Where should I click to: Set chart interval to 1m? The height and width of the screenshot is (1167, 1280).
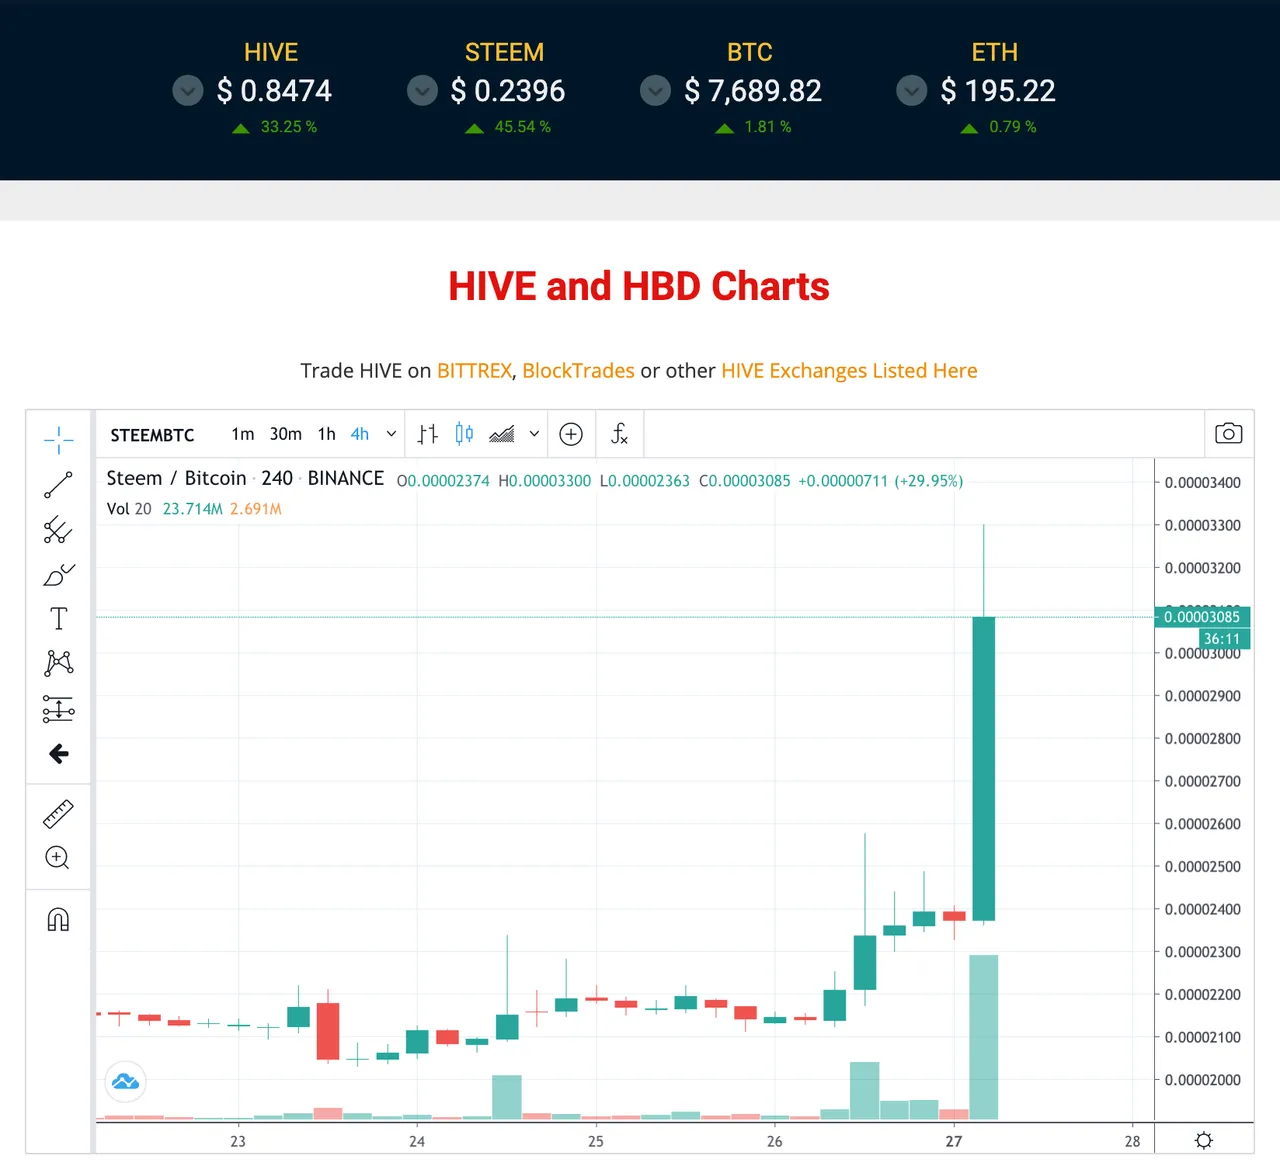click(x=243, y=434)
